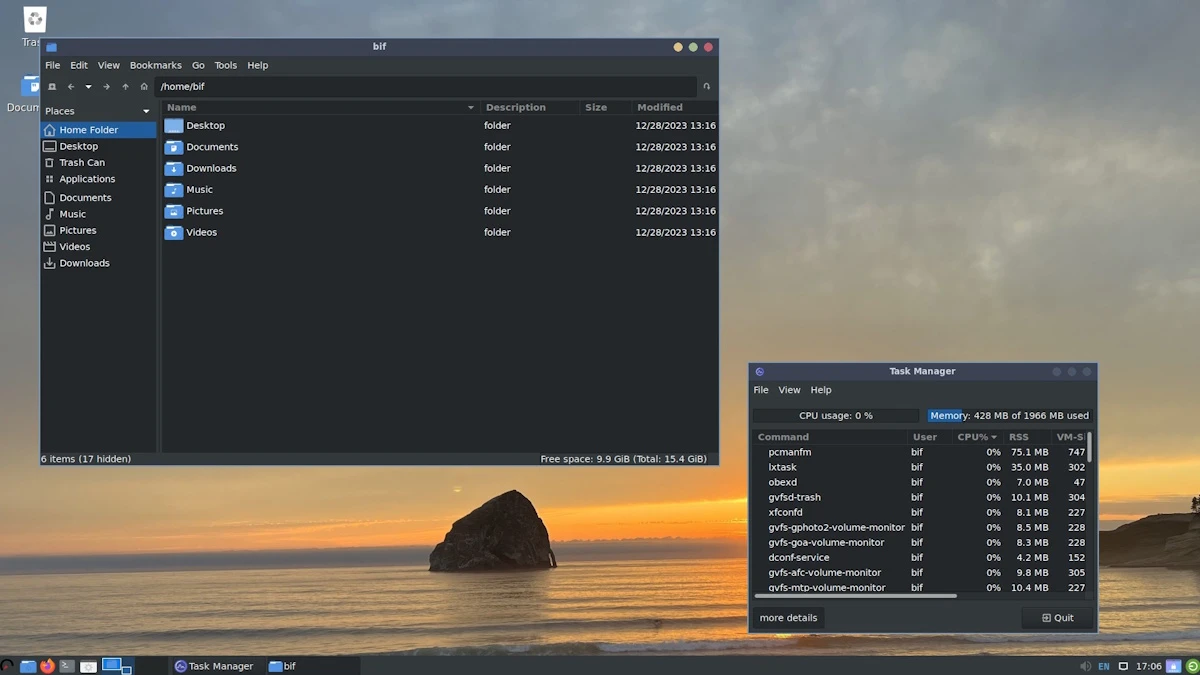Viewport: 1200px width, 675px height.
Task: Click the Home icon in navigation toolbar
Action: pos(144,87)
